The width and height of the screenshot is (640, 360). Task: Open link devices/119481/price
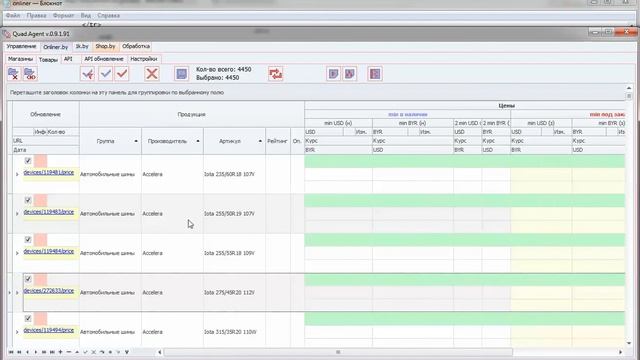(49, 173)
